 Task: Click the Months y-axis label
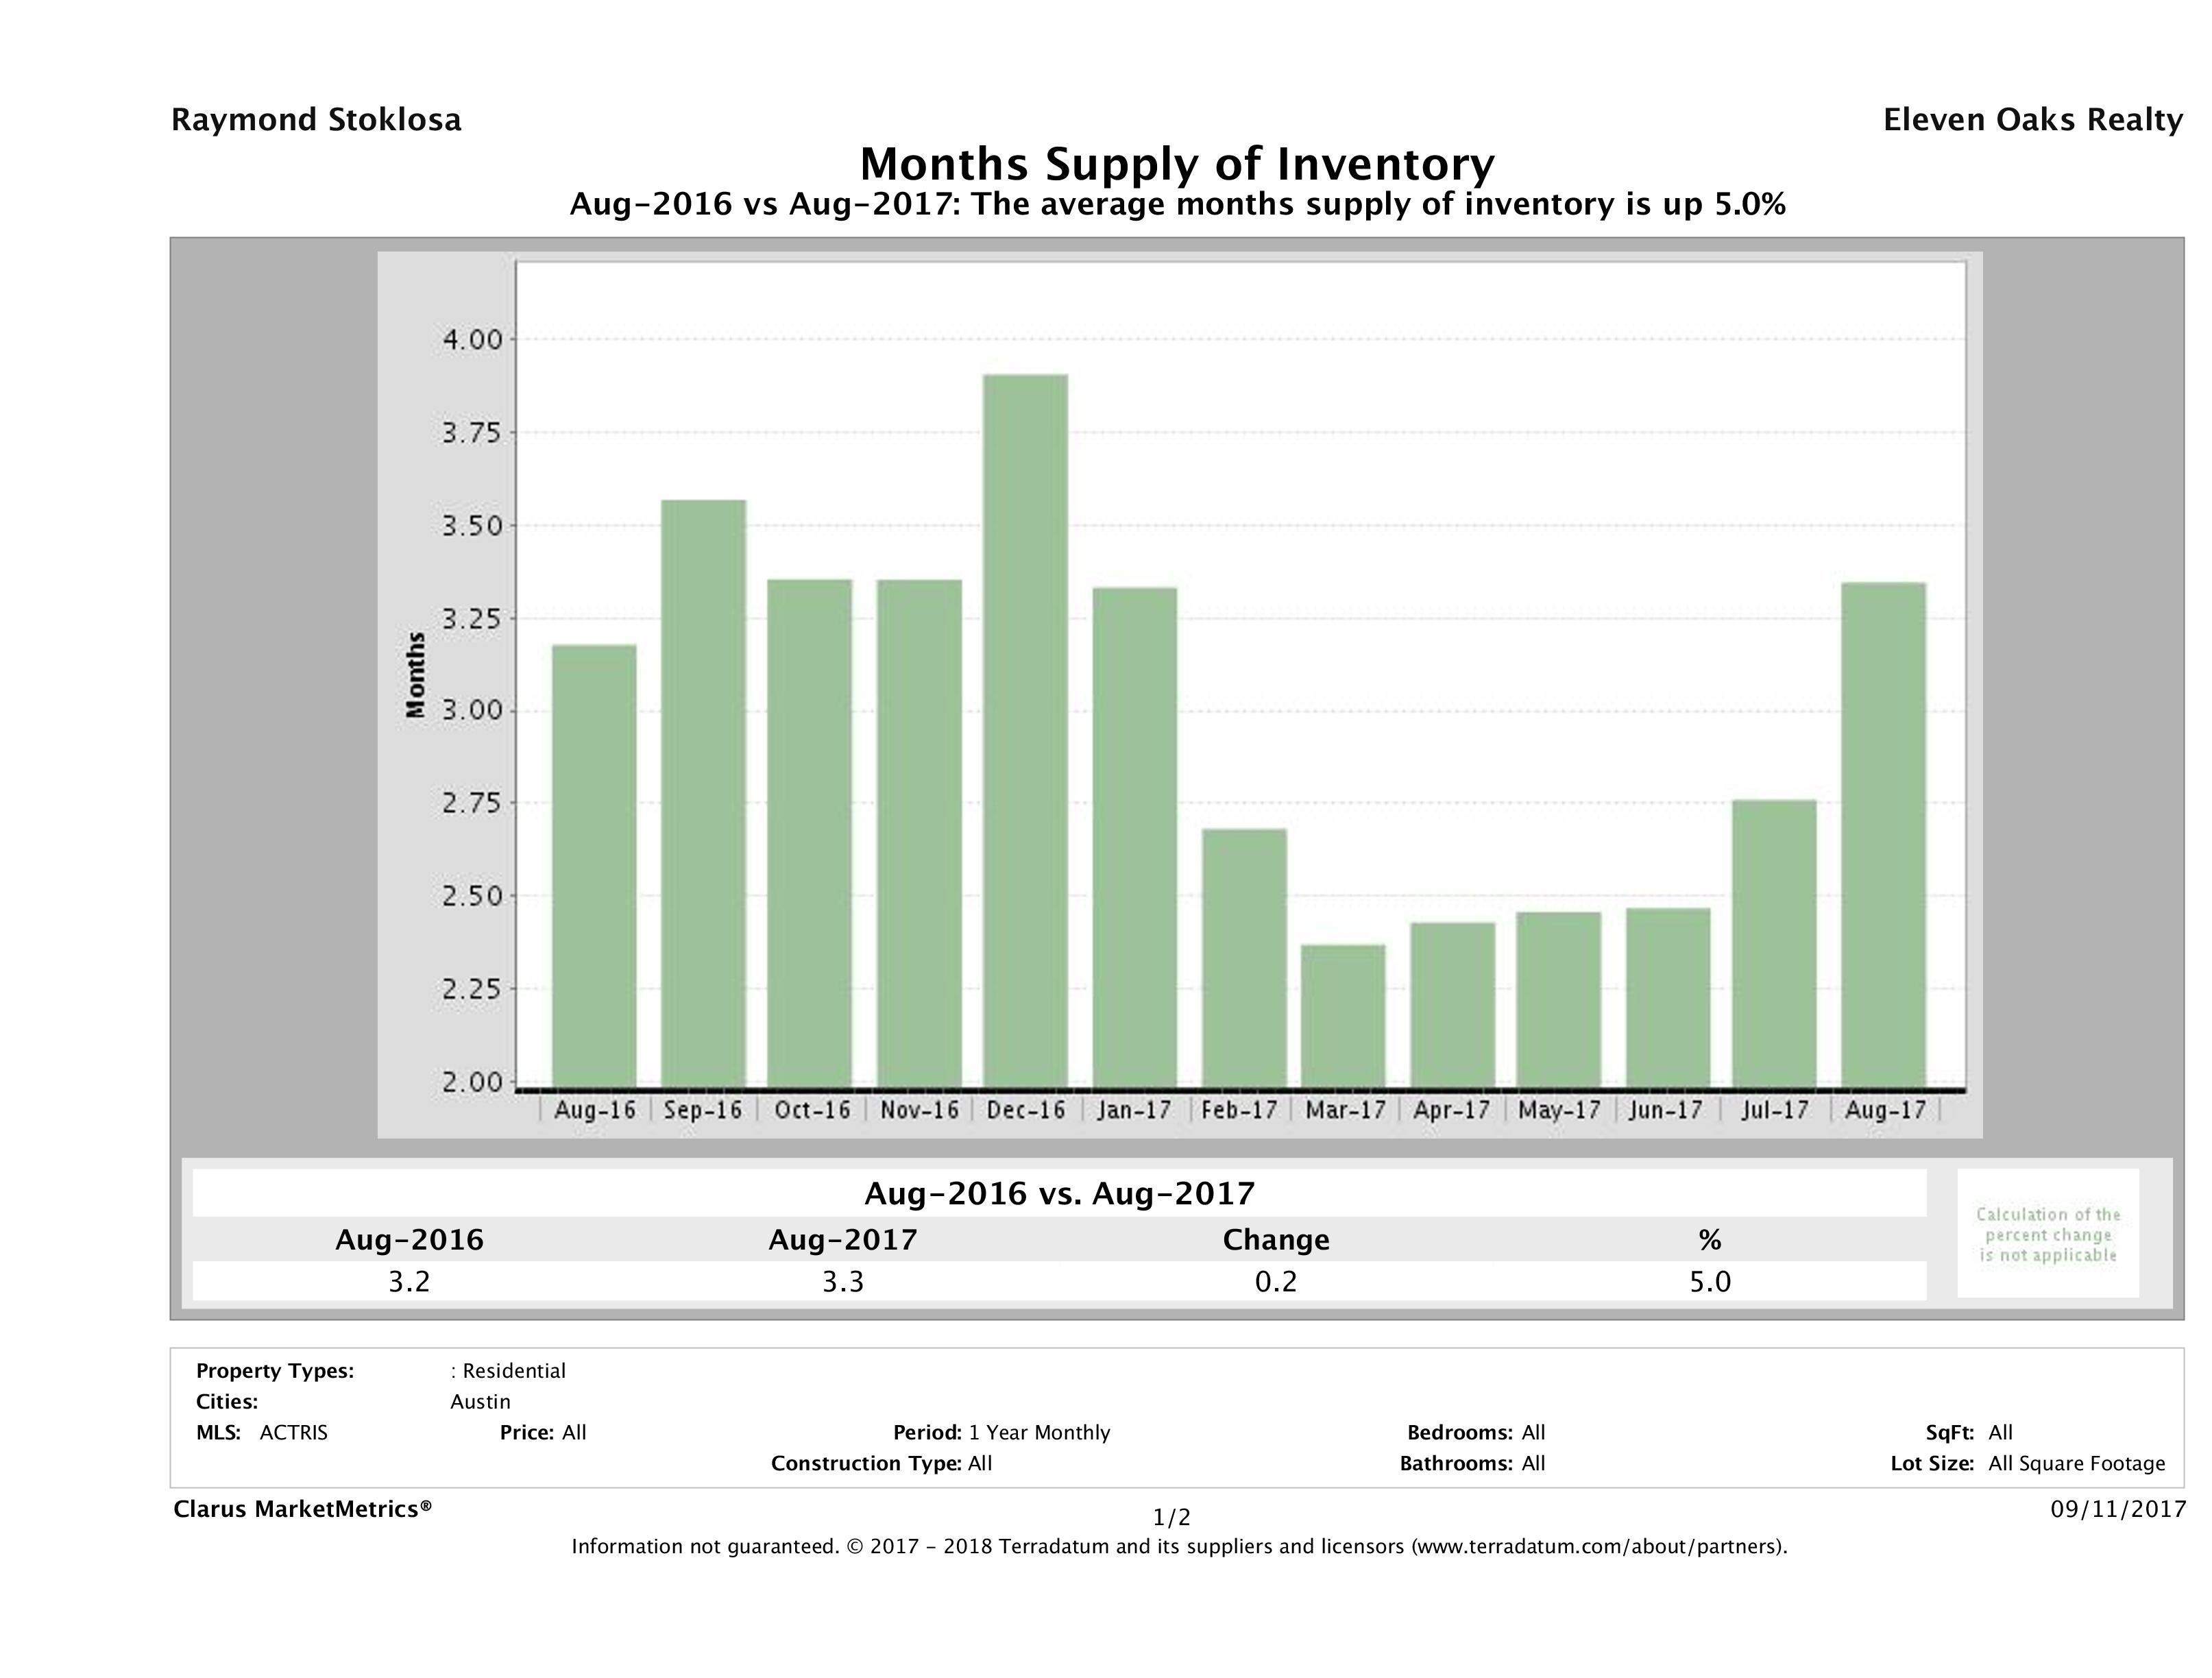(x=416, y=675)
